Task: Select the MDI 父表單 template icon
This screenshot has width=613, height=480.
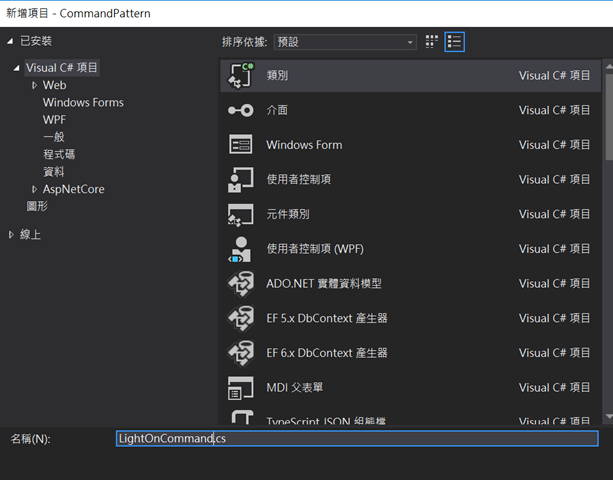Action: point(240,388)
